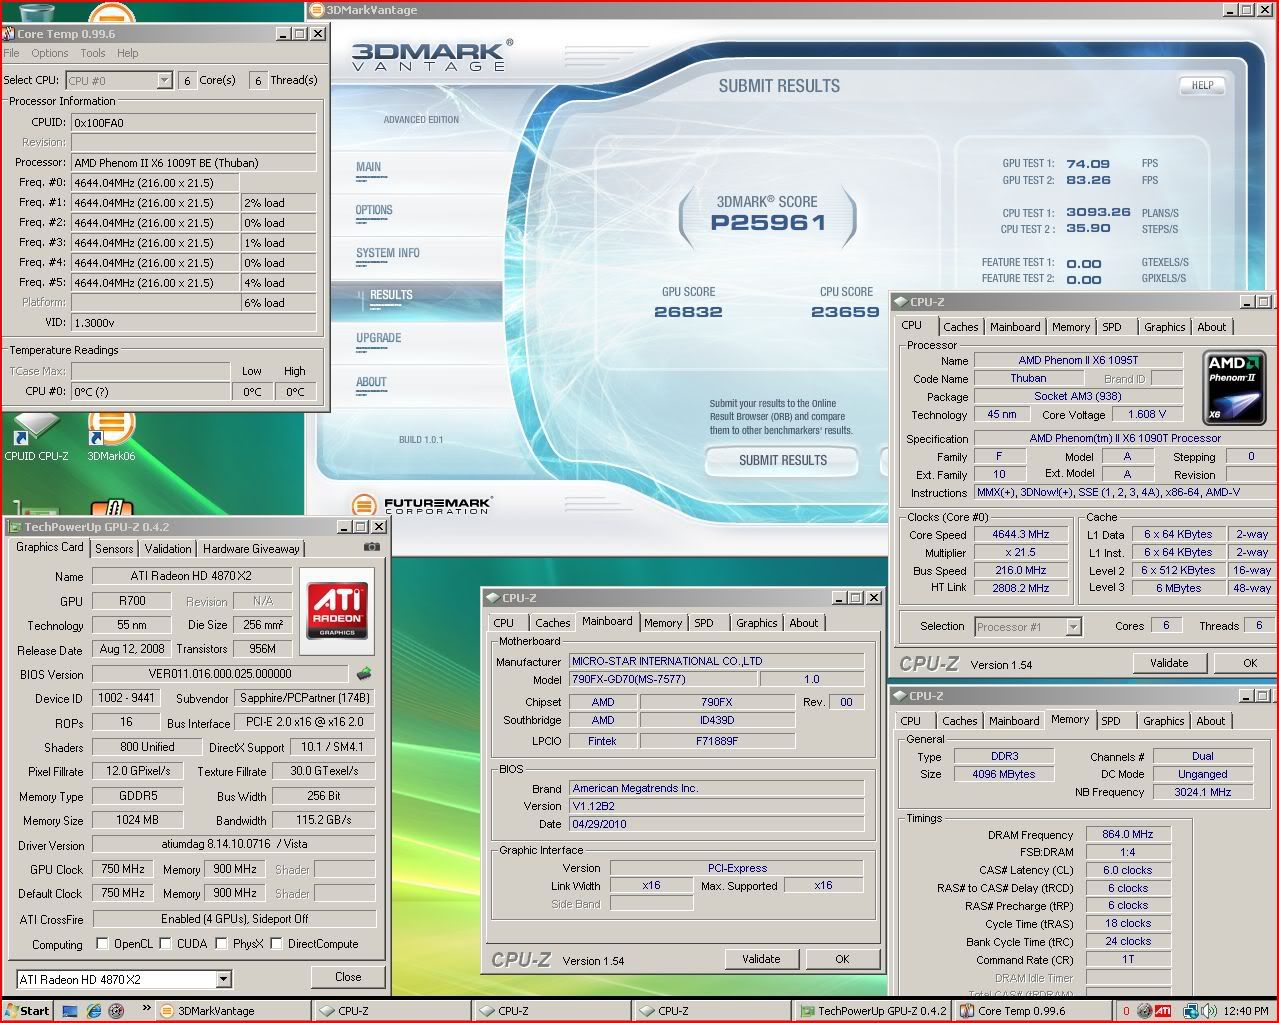
Task: Toggle the DirectCompute checkbox in GPU-Z
Action: click(x=277, y=944)
